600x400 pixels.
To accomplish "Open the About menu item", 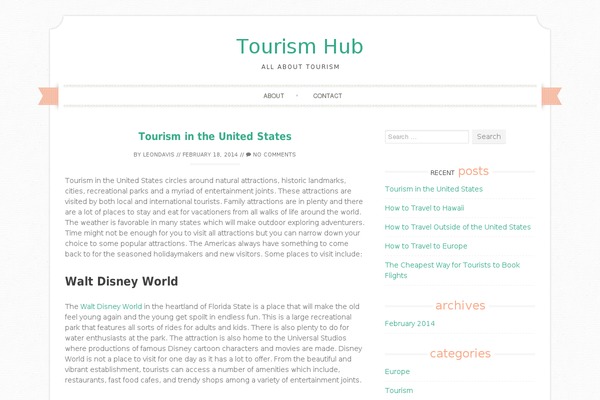I will coord(274,96).
